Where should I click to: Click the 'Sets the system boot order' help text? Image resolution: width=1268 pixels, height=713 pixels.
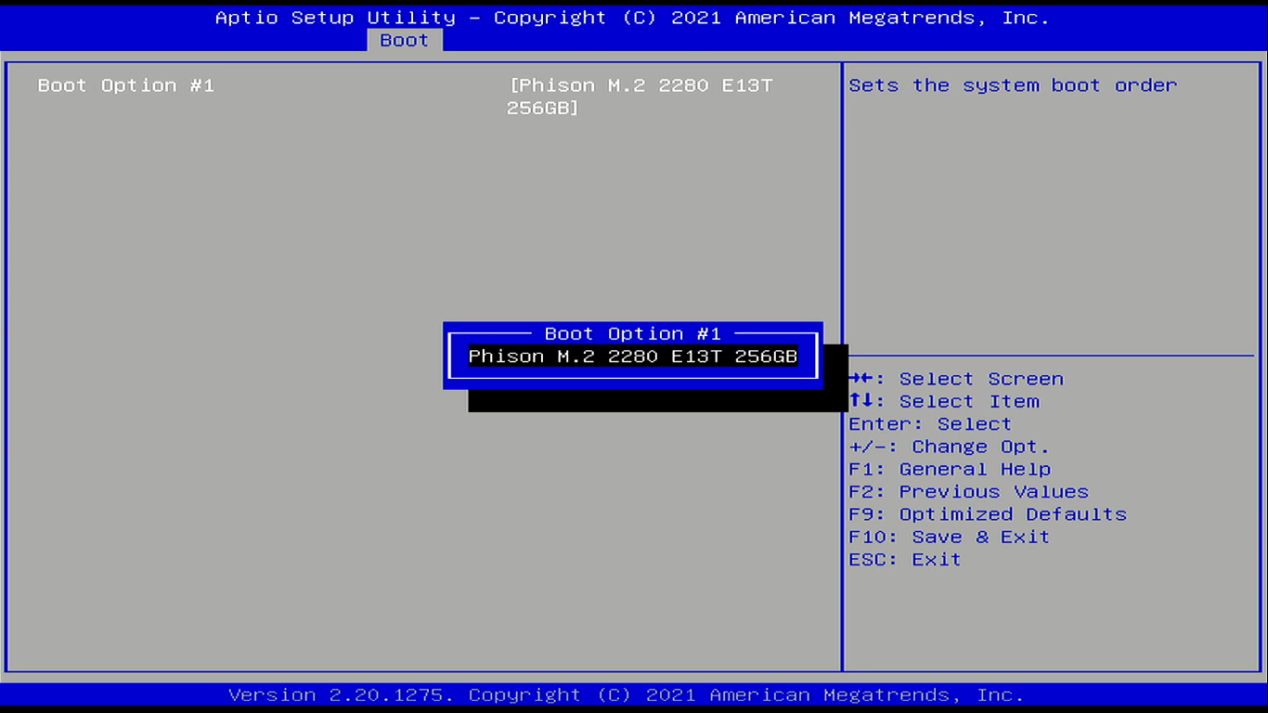[x=1012, y=86]
